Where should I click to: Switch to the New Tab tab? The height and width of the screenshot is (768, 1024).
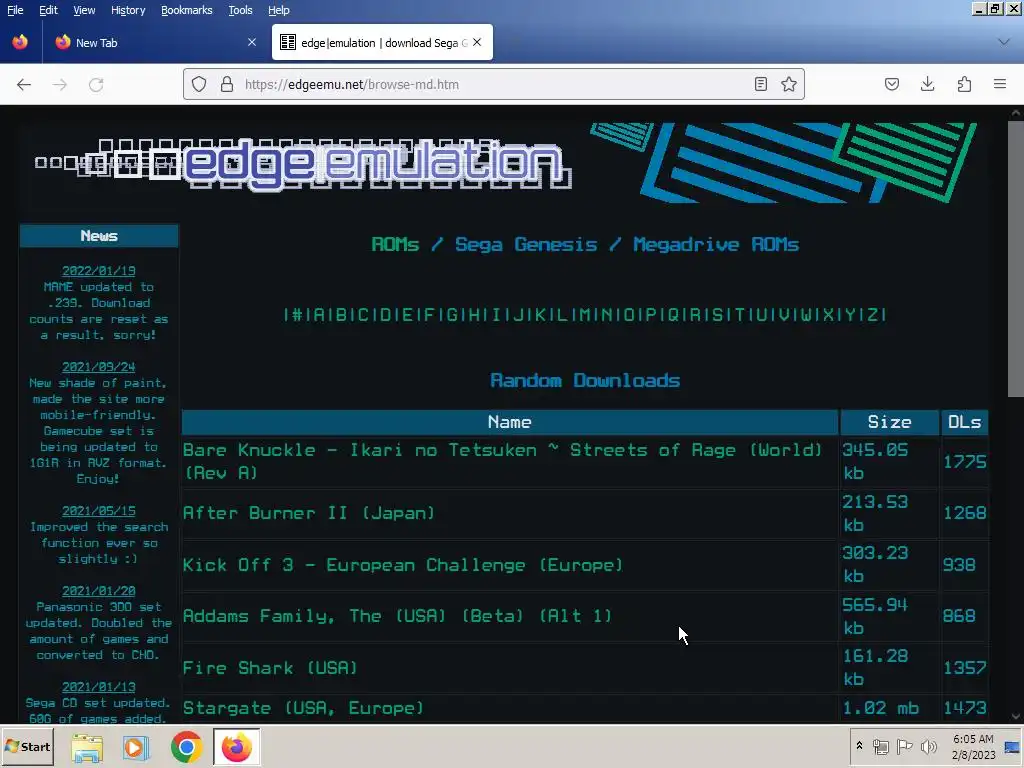(x=155, y=42)
